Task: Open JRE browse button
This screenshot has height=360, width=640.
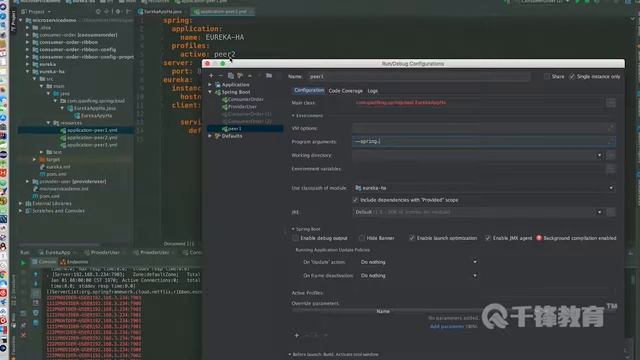Action: (x=611, y=212)
